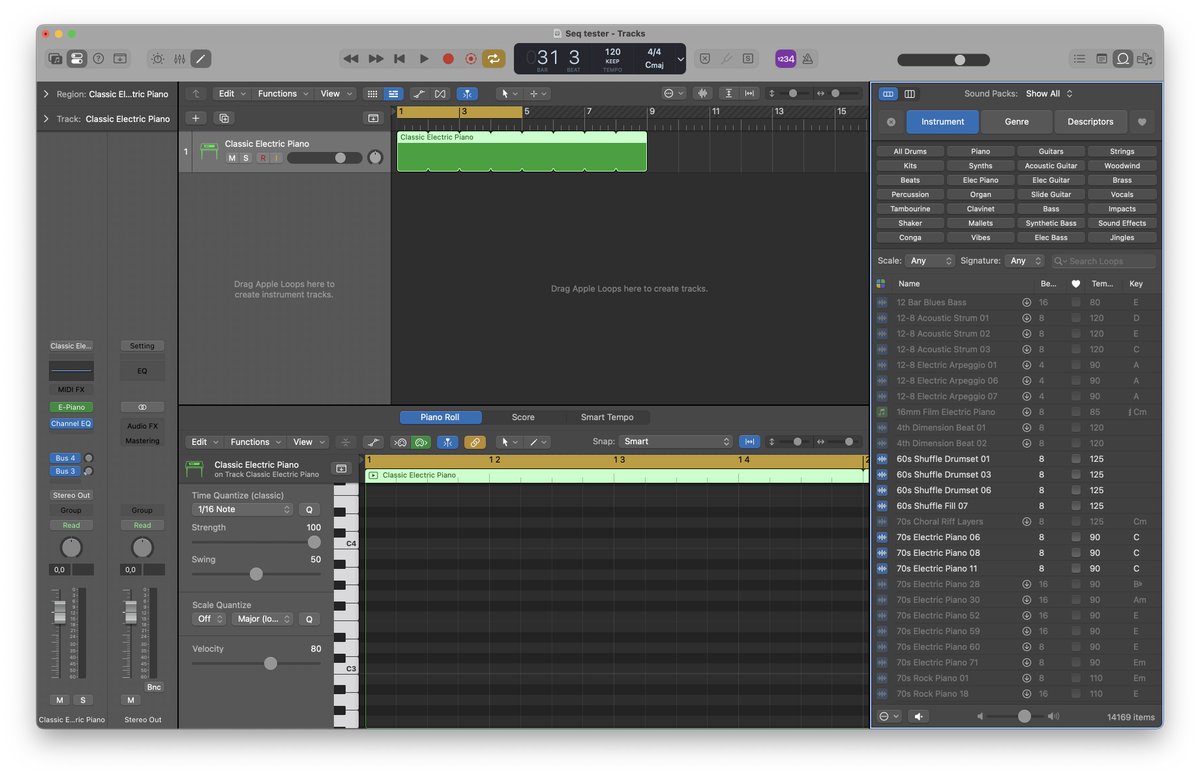Filter loops by Synths
The width and height of the screenshot is (1200, 777).
(981, 166)
